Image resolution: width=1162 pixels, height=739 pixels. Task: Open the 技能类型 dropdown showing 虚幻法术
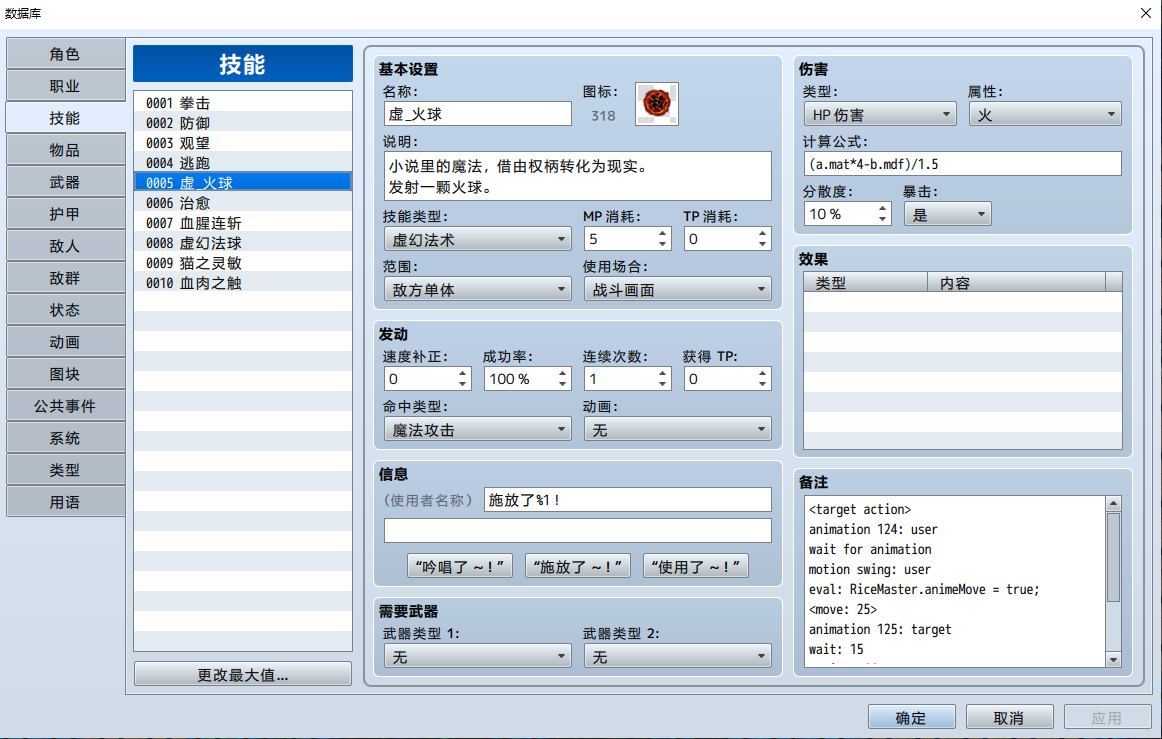(x=477, y=239)
